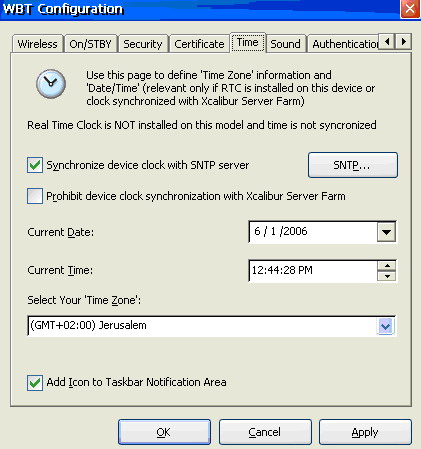This screenshot has width=421, height=449.
Task: Switch to the Wireless tab
Action: coord(37,44)
